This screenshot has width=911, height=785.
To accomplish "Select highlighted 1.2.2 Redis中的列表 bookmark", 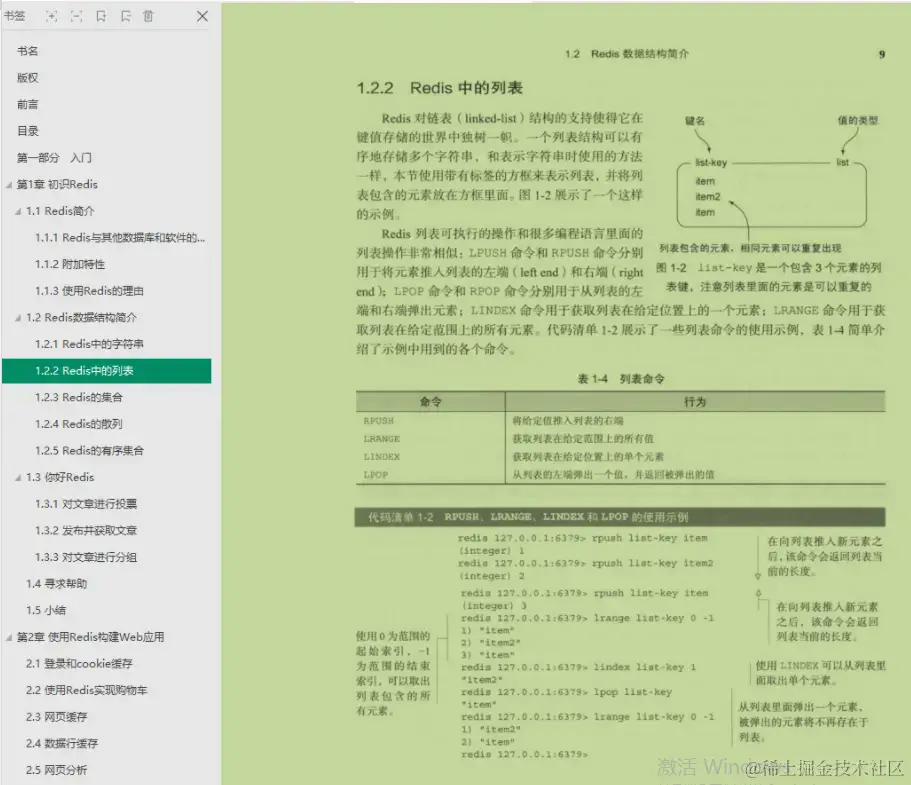I will coord(106,371).
